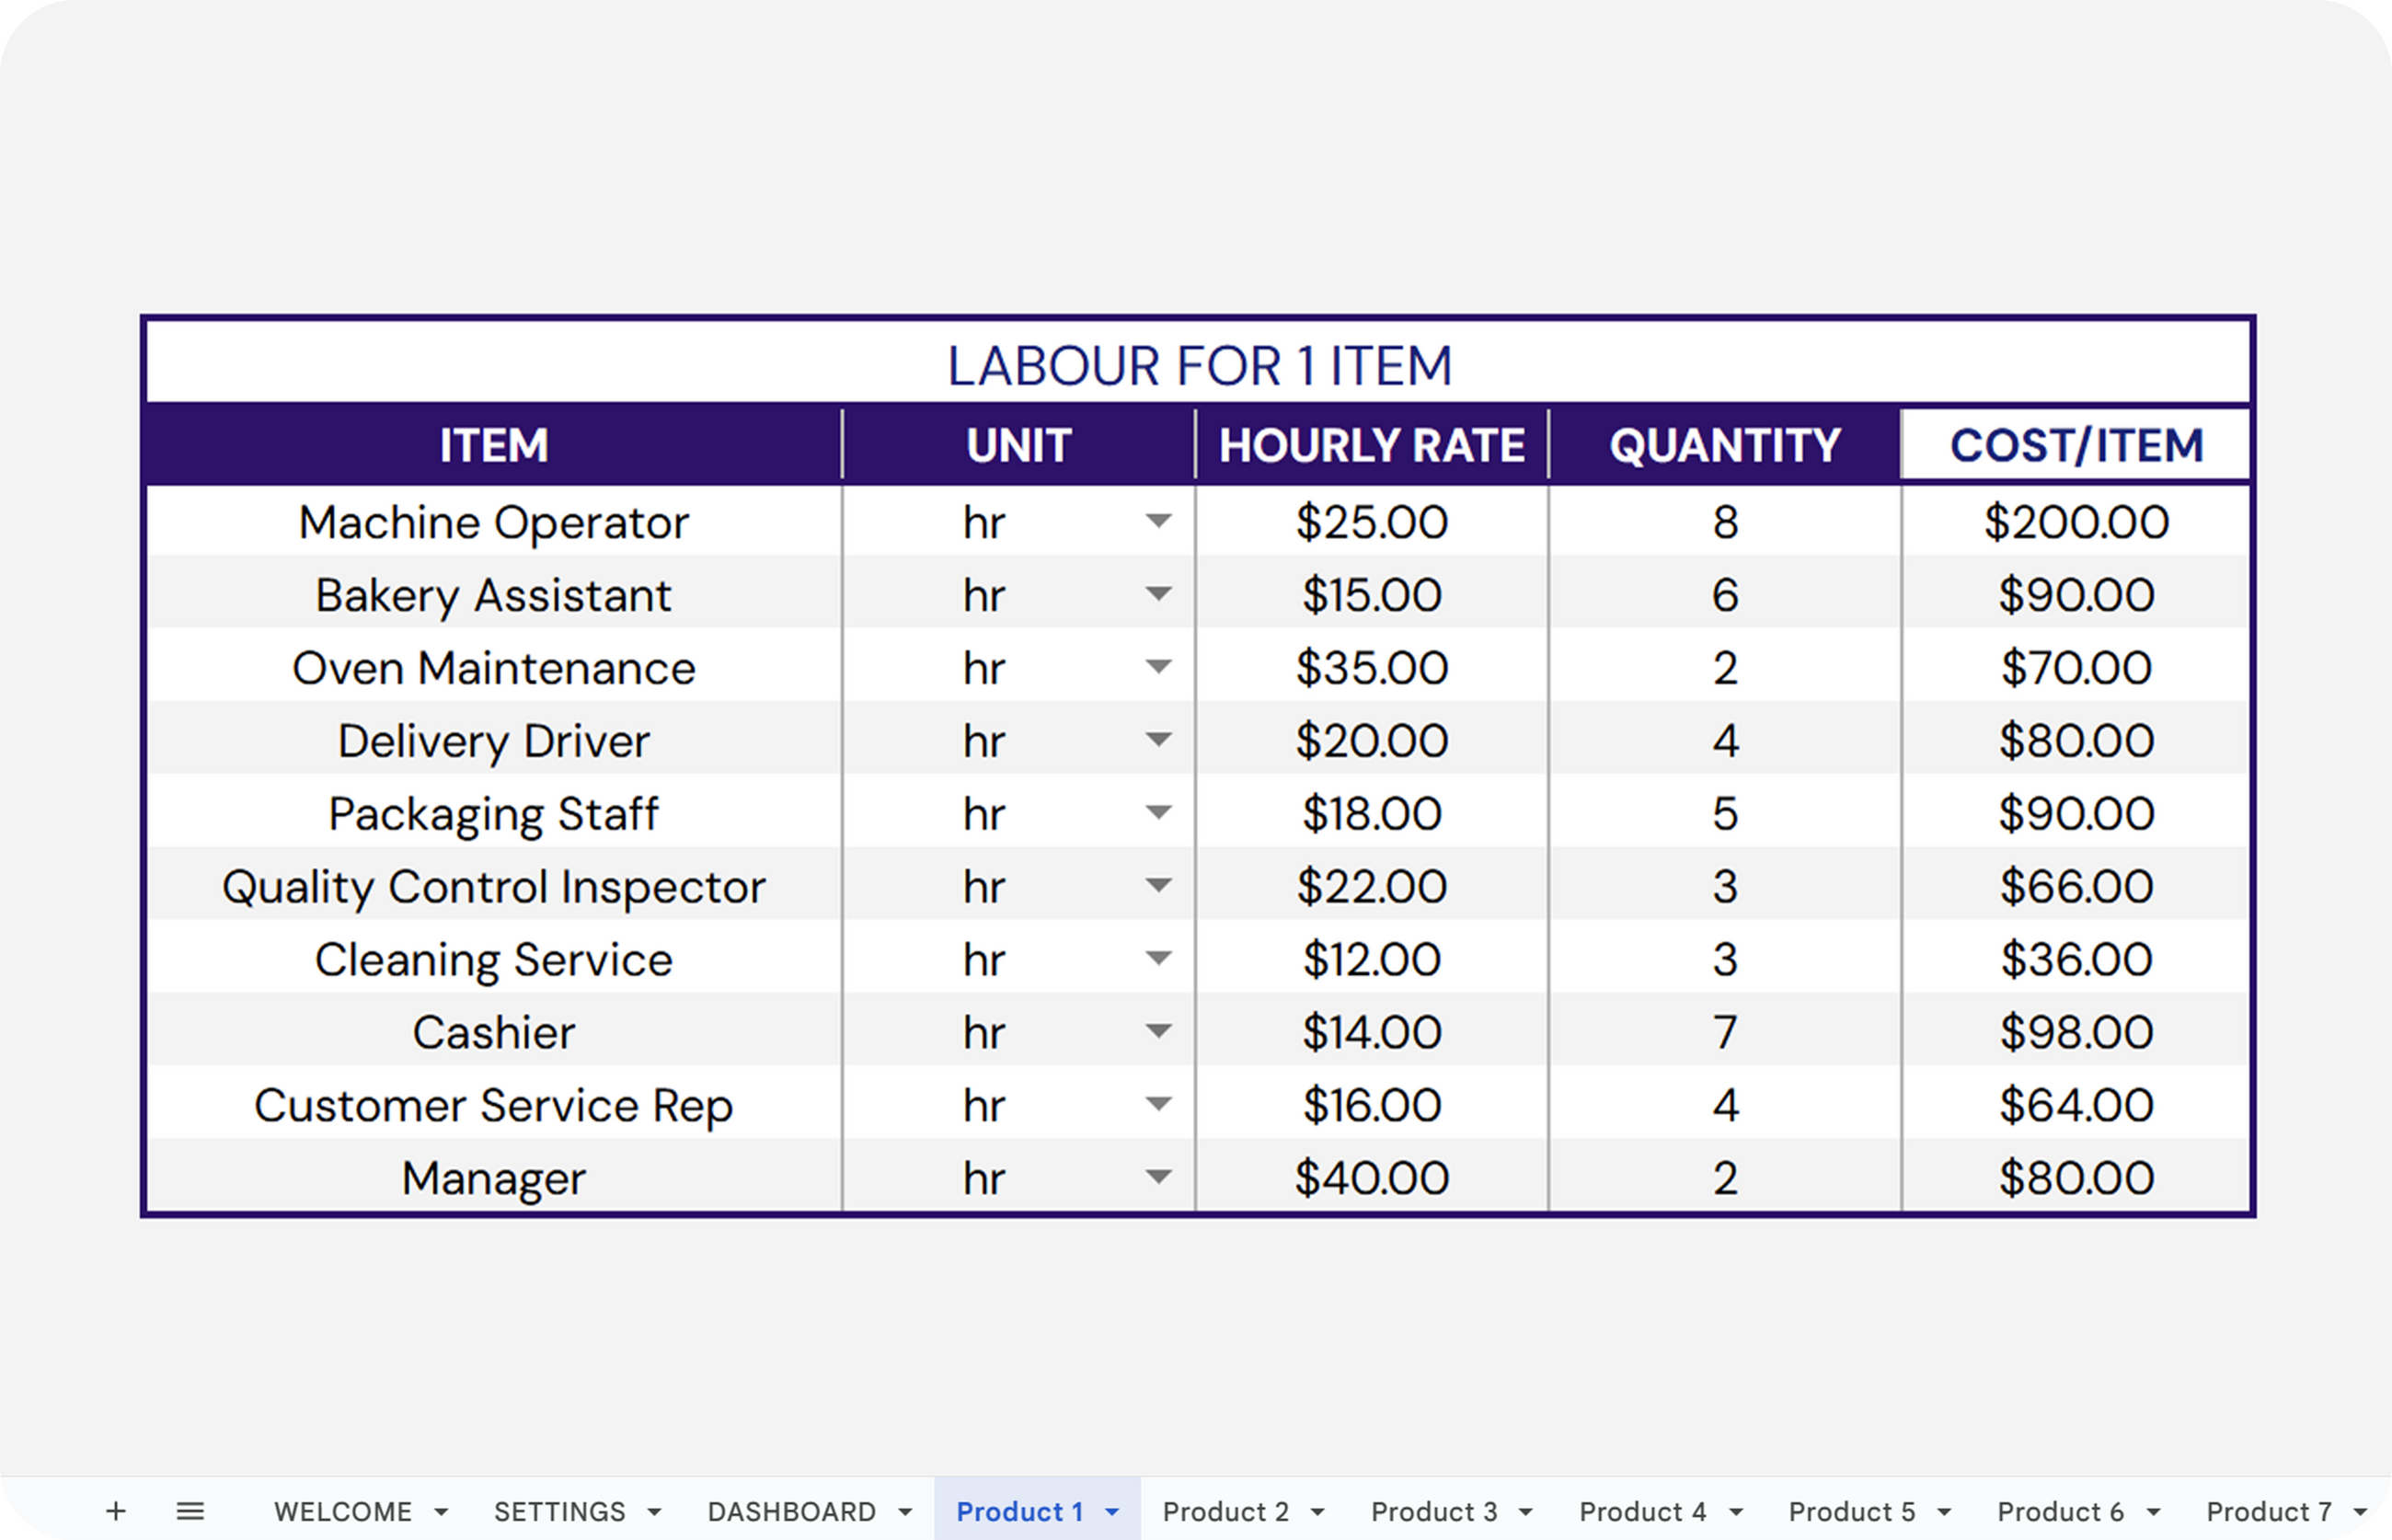Open the Product 5 tab menu arrow
Screen dimensions: 2392x1540
click(1944, 1512)
